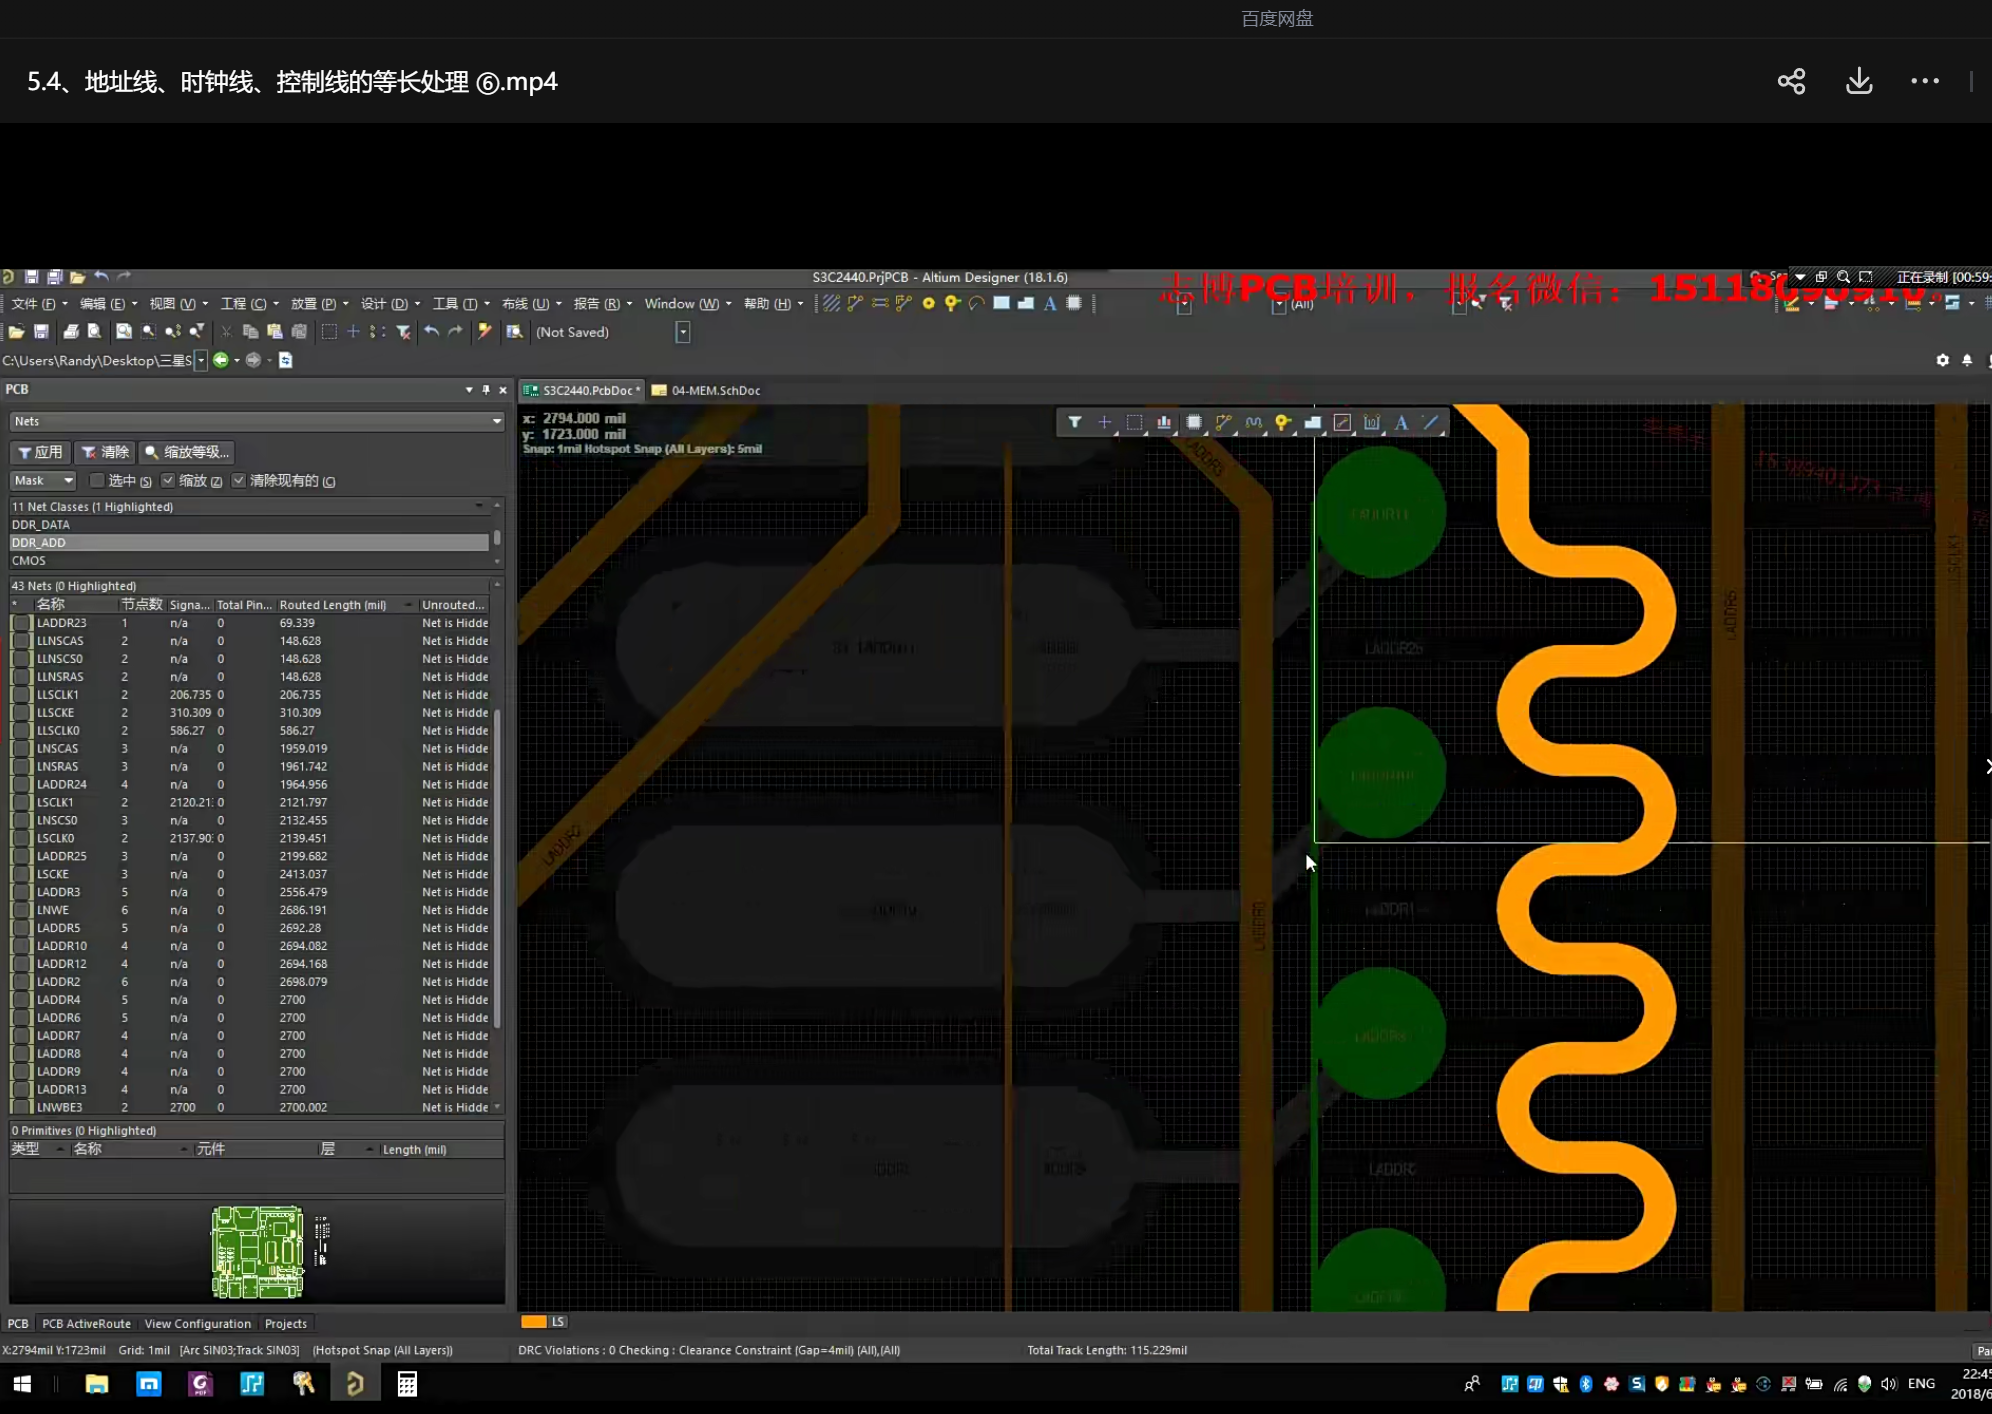The image size is (1992, 1414).
Task: Select interactive length tuning tool
Action: tap(1253, 423)
